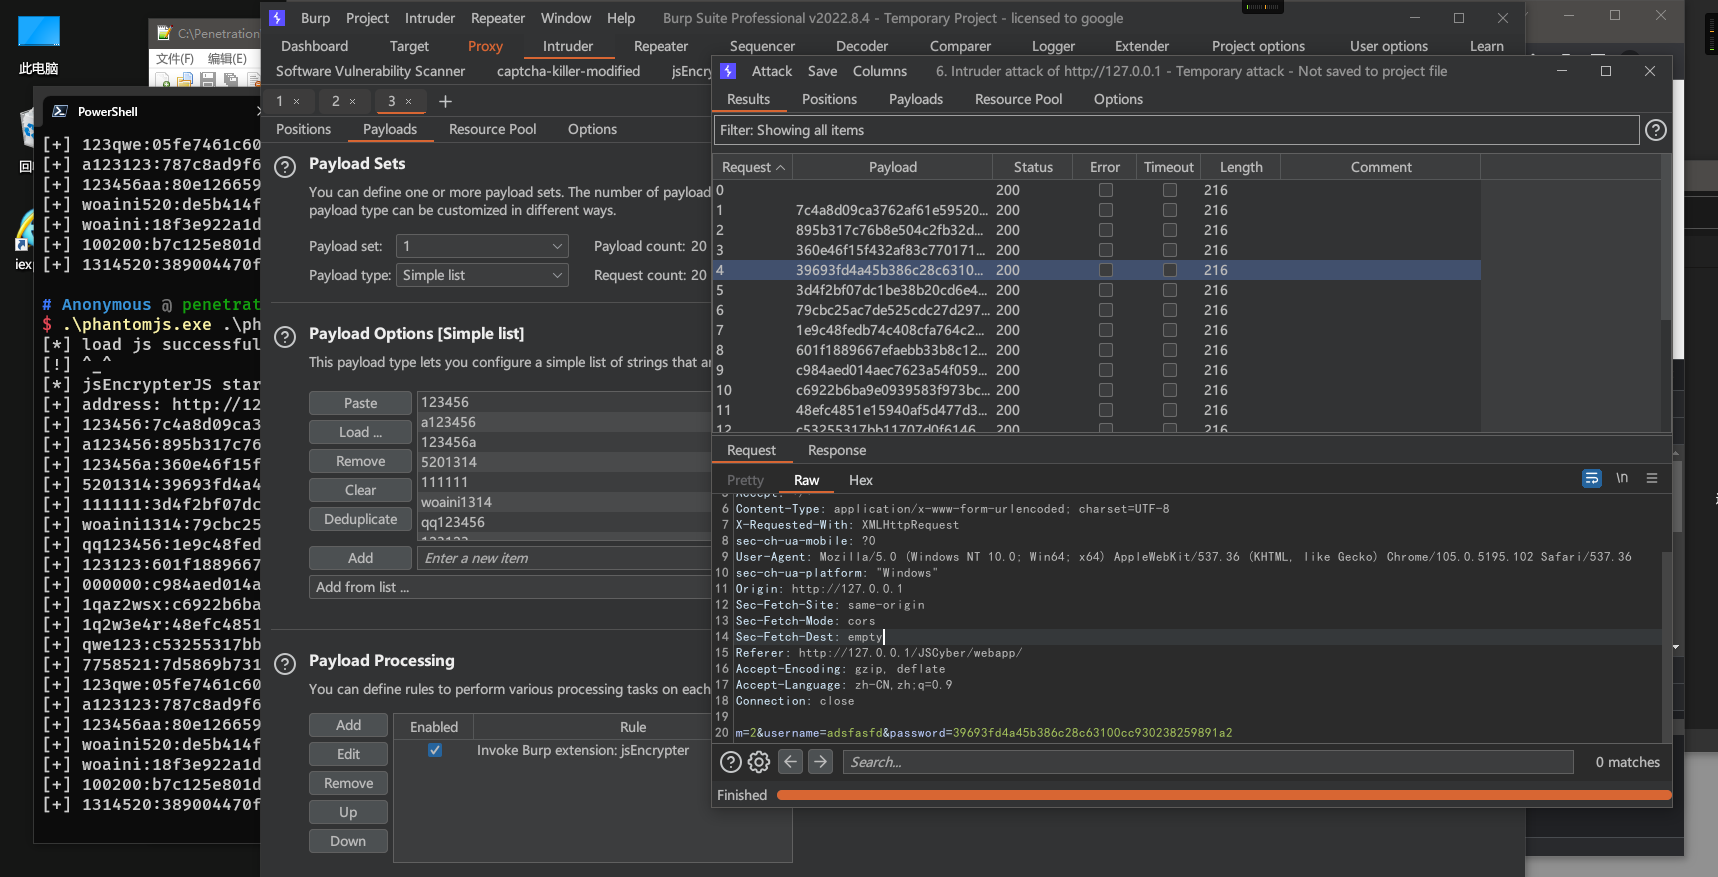Click the Paste button in Payload Options

pos(360,403)
